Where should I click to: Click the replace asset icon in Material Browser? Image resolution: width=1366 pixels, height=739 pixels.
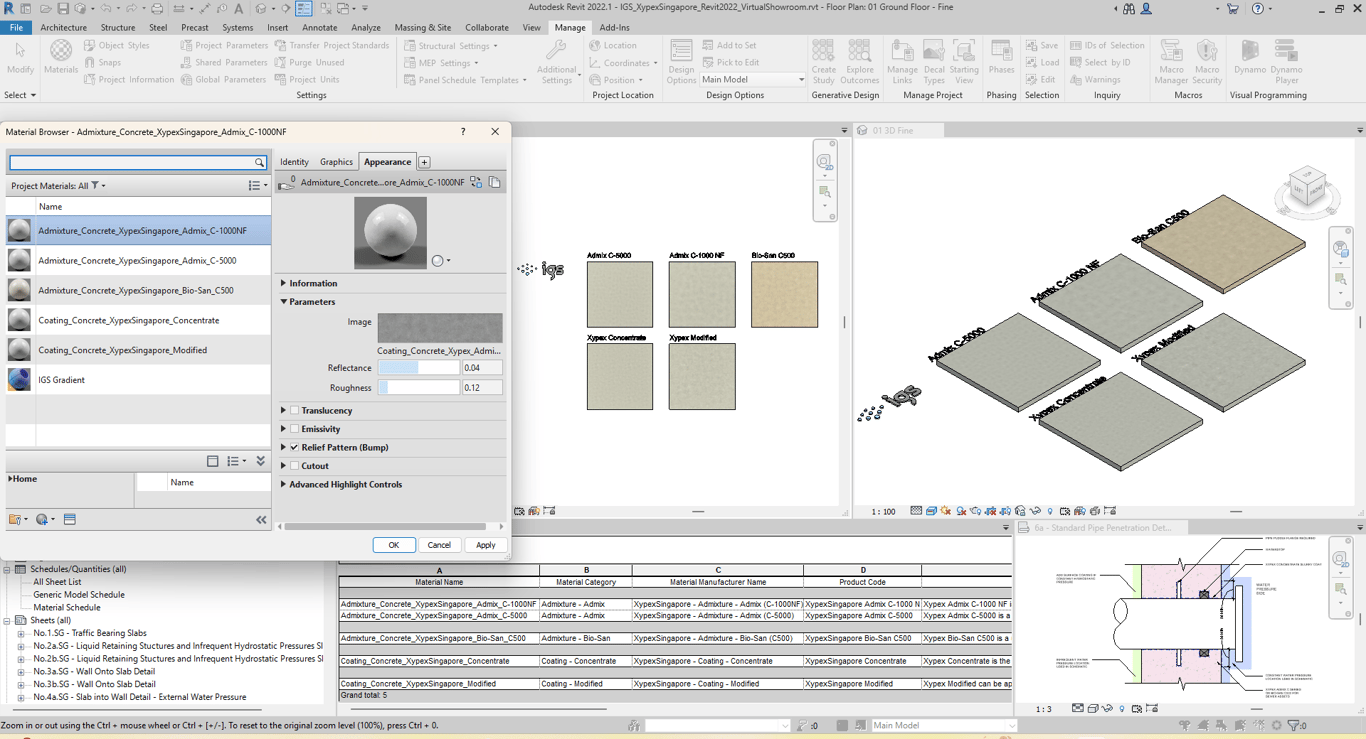[x=476, y=182]
